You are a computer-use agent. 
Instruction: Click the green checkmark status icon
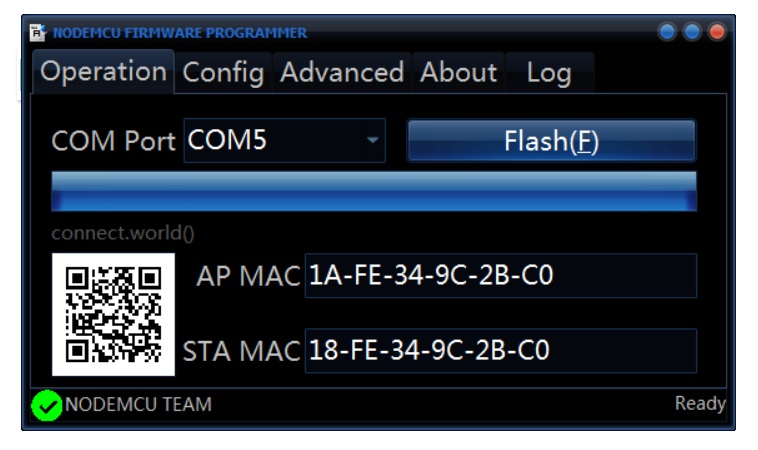tap(46, 405)
